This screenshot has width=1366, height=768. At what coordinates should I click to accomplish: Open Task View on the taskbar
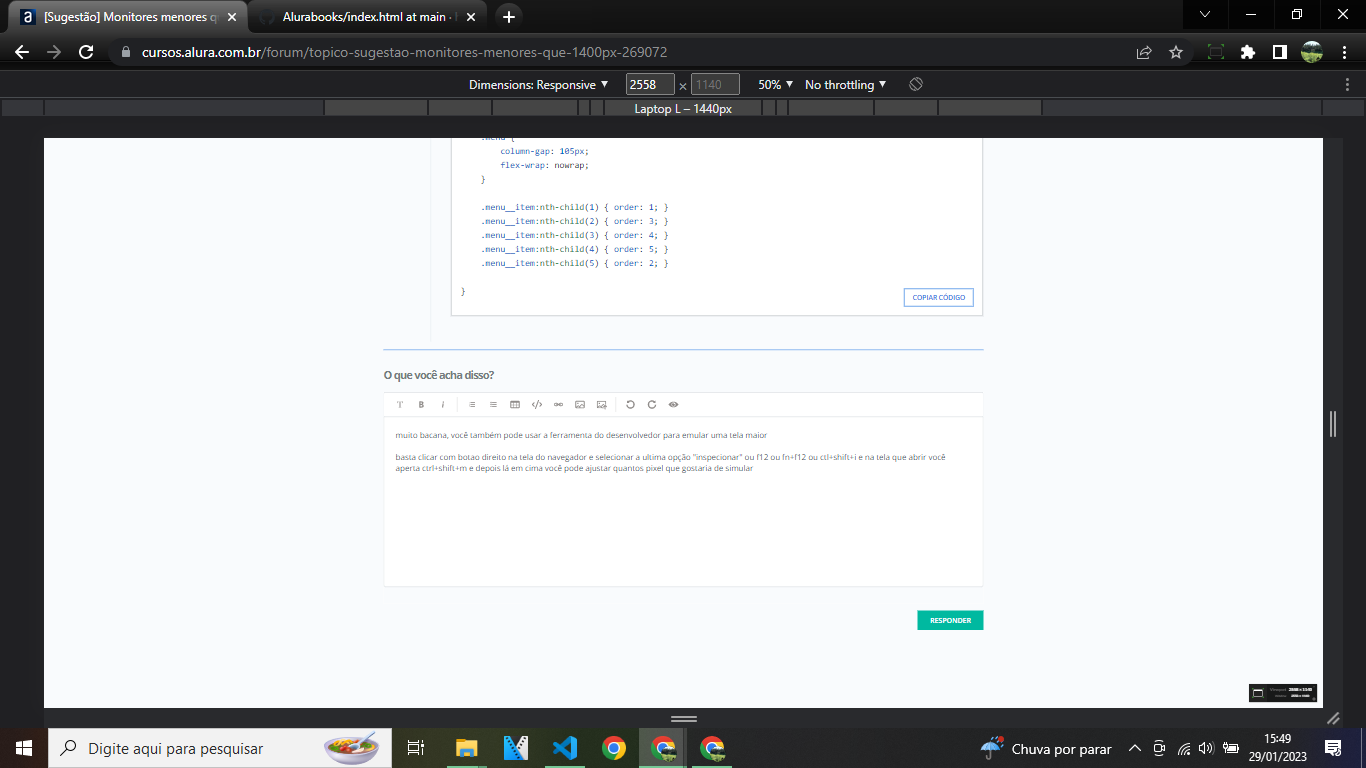(416, 748)
